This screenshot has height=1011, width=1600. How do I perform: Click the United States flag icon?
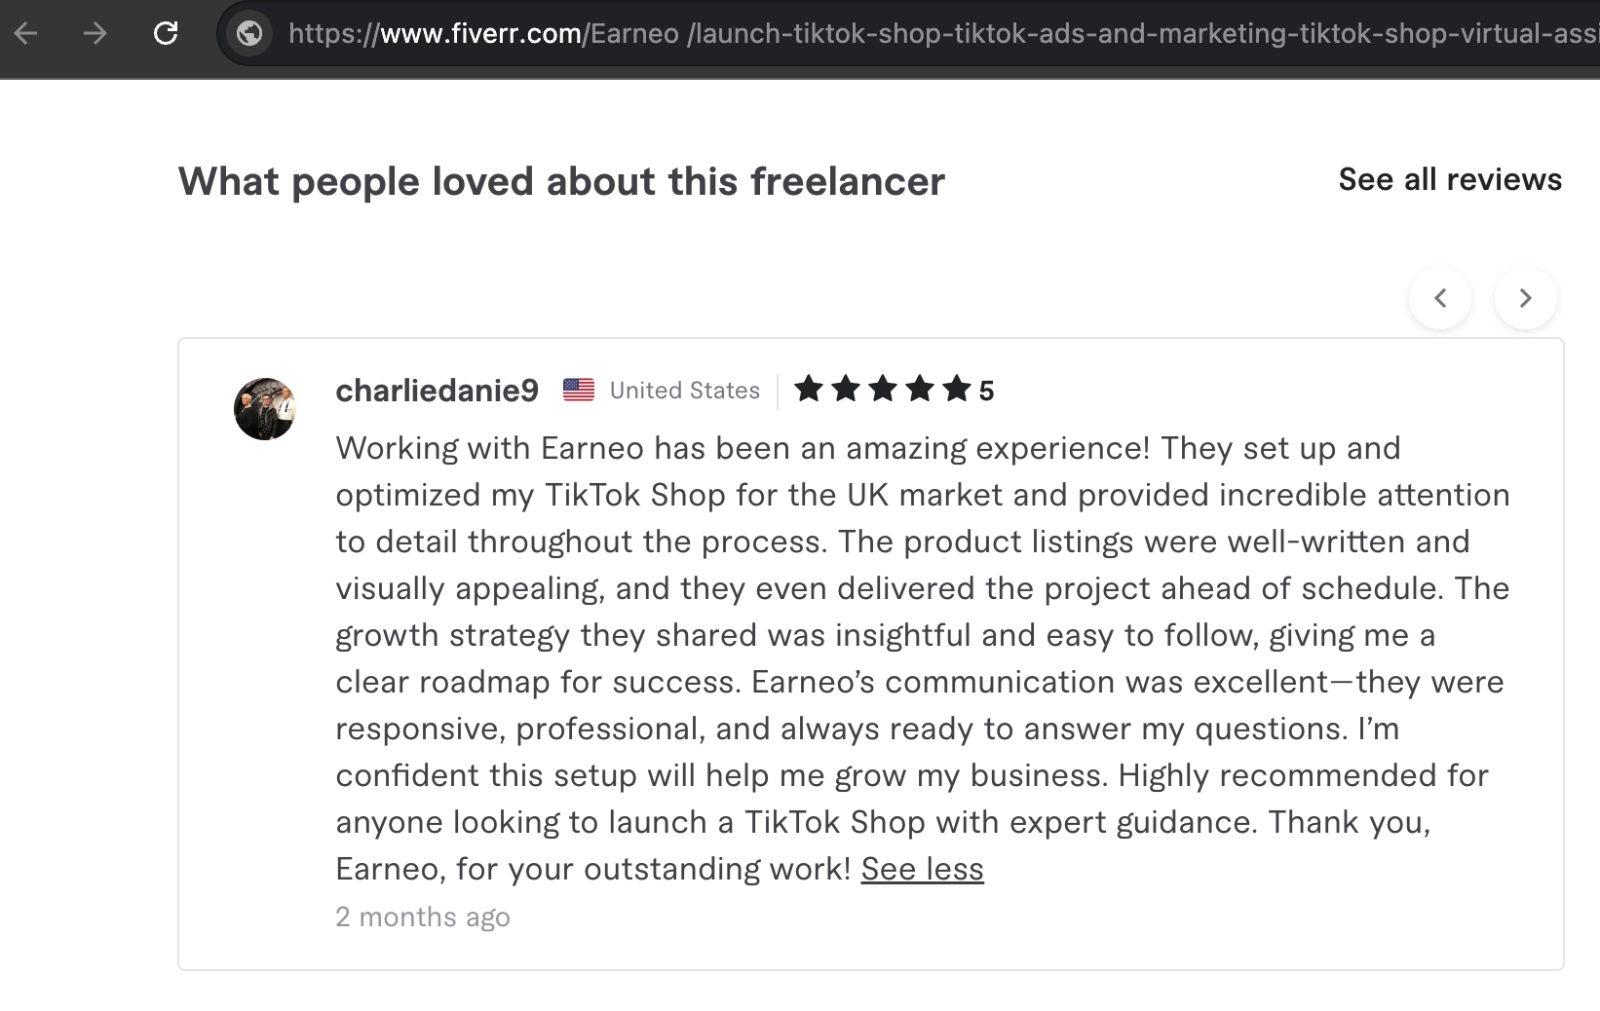[x=578, y=390]
